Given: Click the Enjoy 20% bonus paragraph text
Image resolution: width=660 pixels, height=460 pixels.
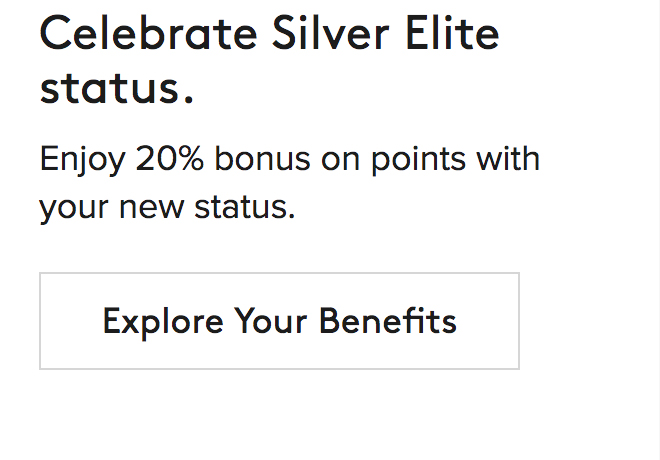Looking at the screenshot, I should (x=289, y=184).
